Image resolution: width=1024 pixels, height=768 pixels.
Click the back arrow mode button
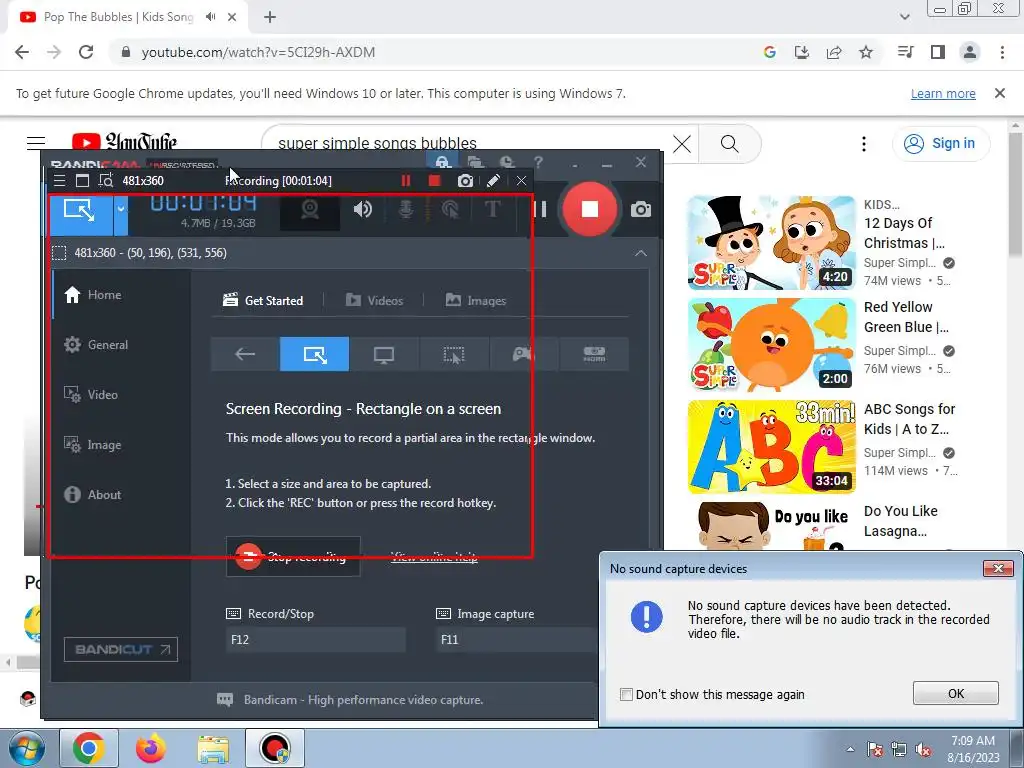click(x=245, y=354)
